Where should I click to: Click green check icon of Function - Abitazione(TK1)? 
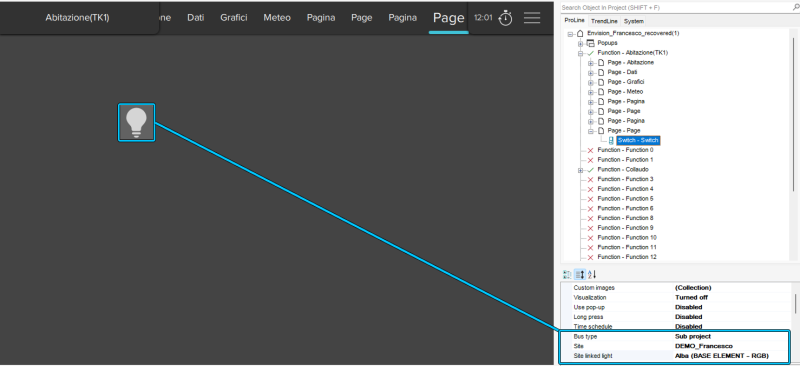click(x=590, y=53)
